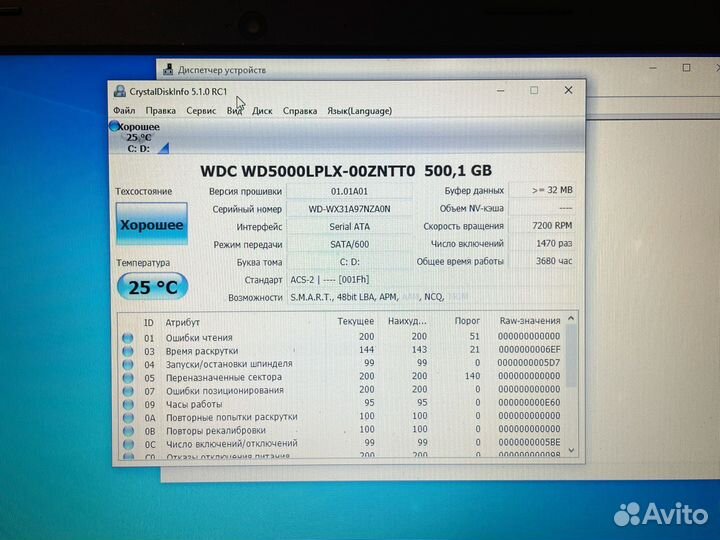Image resolution: width=720 pixels, height=540 pixels.
Task: Click the Диспетчер устройств window icon
Action: point(168,69)
